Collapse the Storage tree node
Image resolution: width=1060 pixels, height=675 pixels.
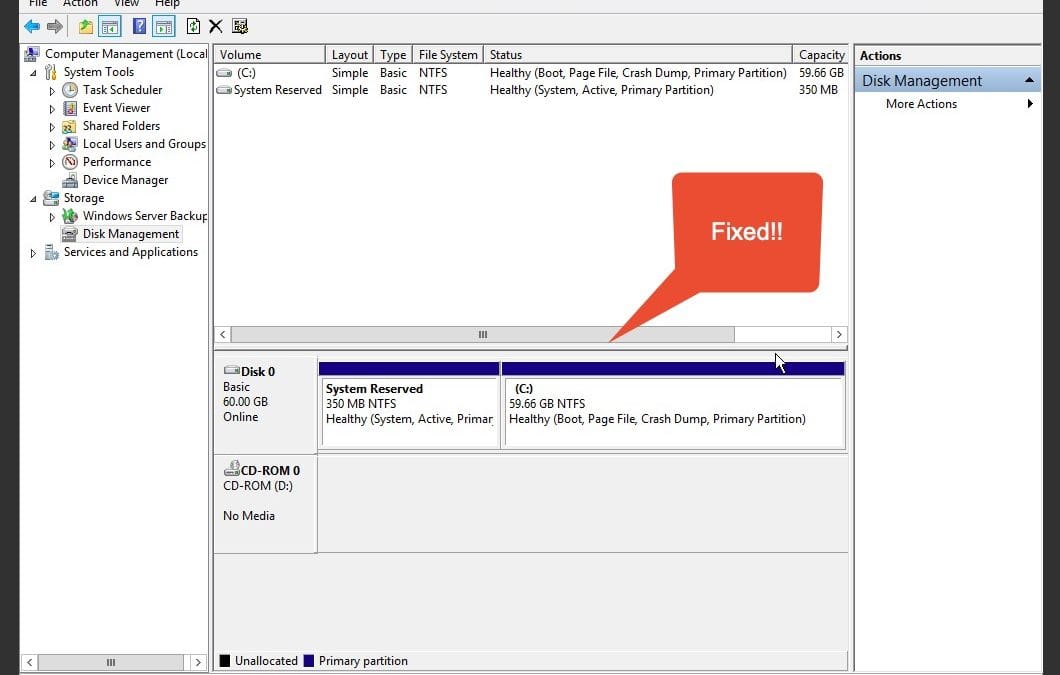(33, 197)
